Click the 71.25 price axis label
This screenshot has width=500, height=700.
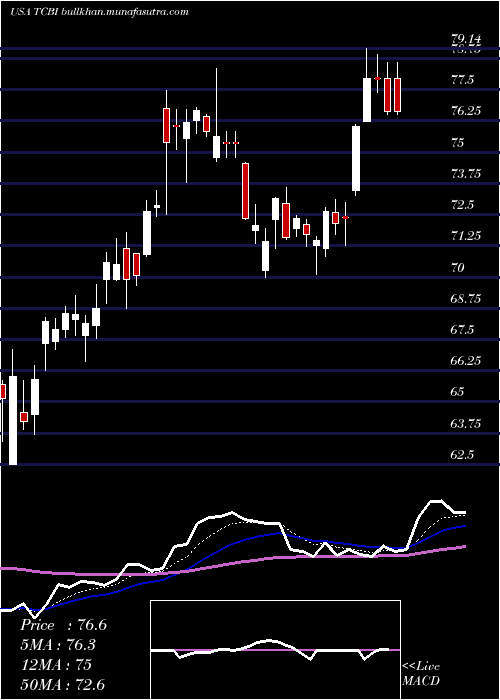pyautogui.click(x=467, y=236)
